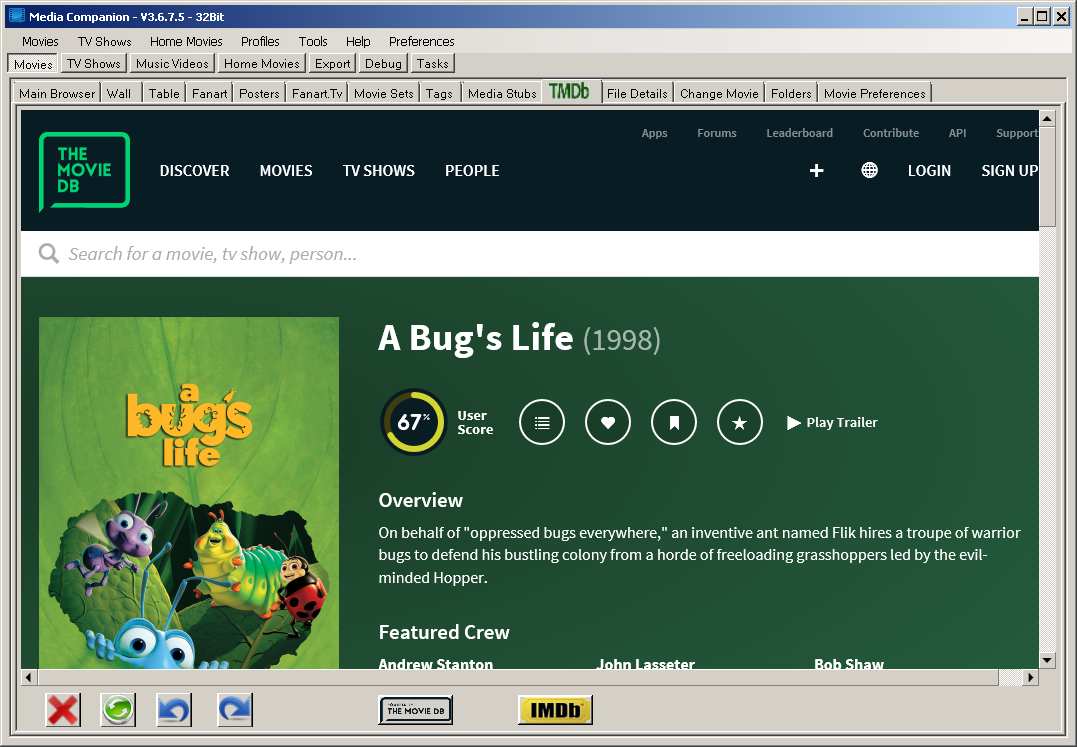
Task: Add movie to watchlist with bookmark icon
Action: point(674,422)
